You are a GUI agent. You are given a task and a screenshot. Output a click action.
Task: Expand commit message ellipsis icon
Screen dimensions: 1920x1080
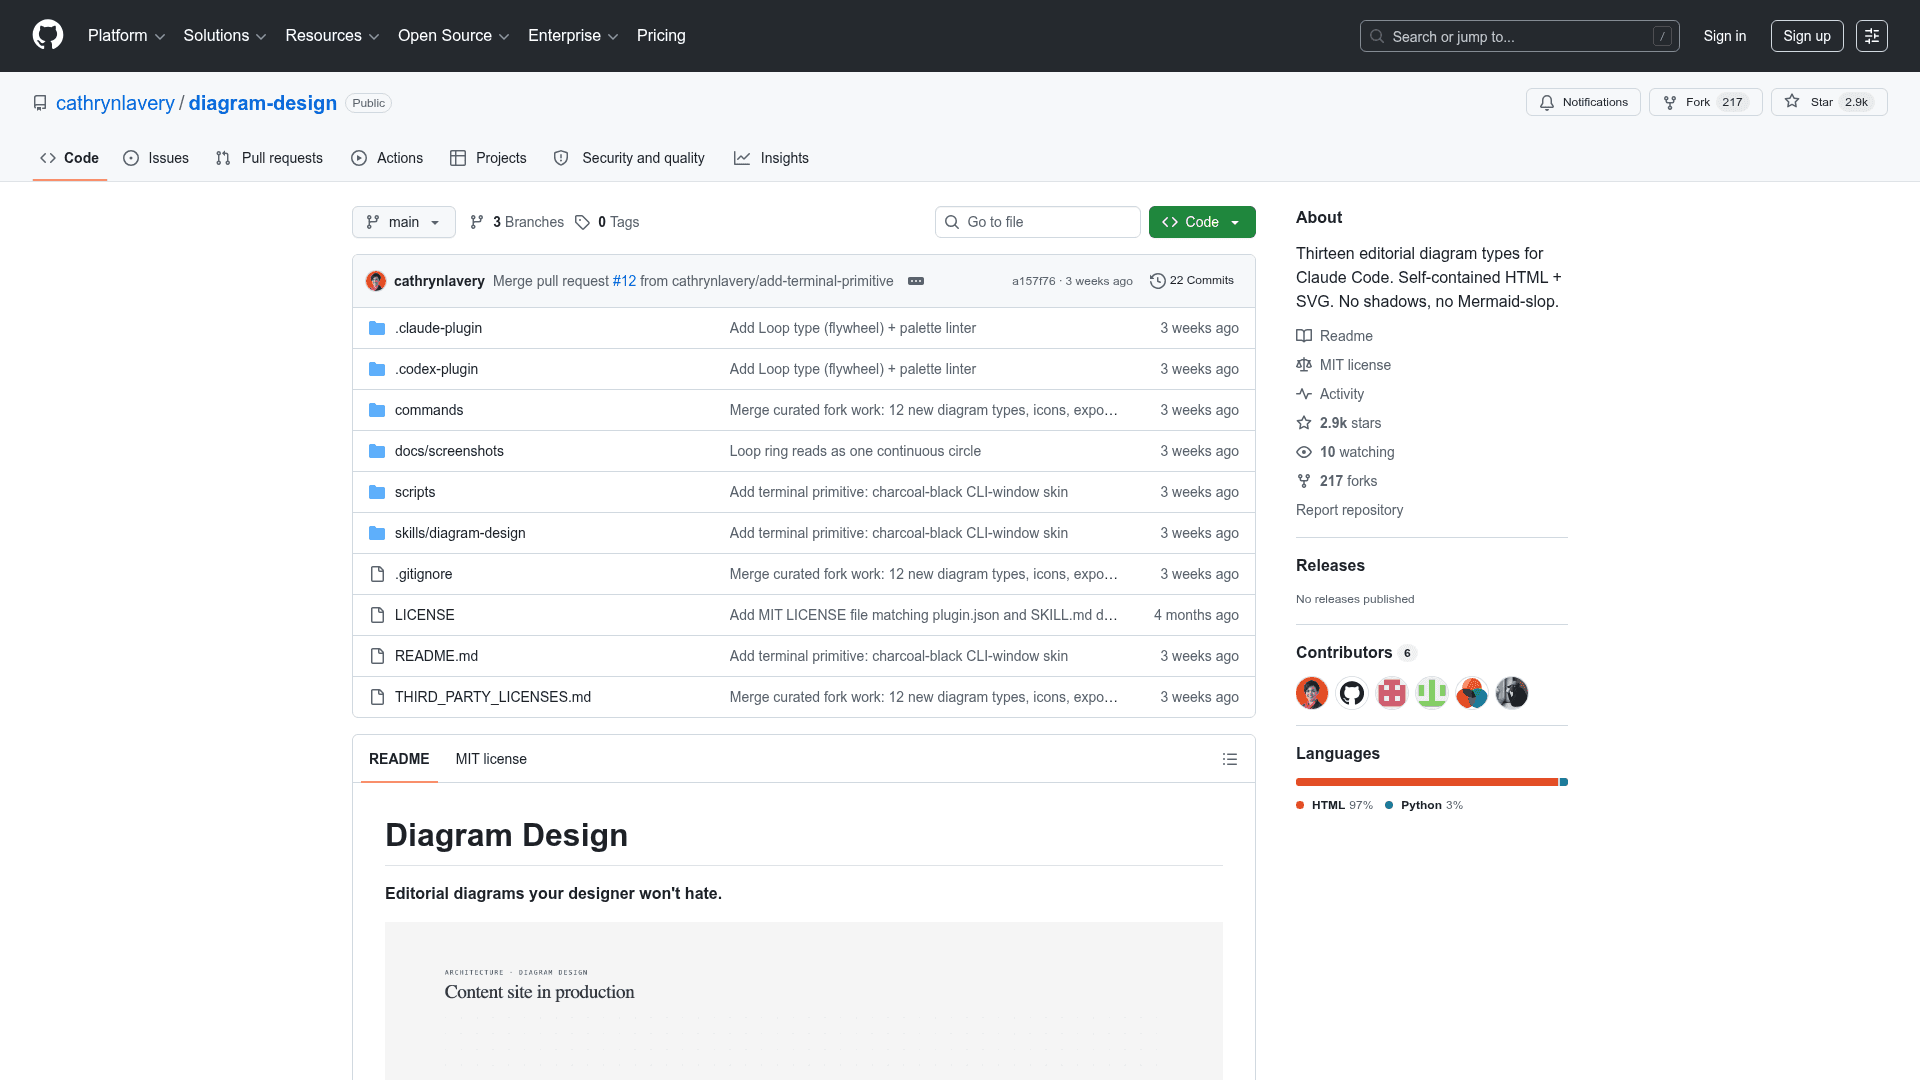pyautogui.click(x=916, y=281)
